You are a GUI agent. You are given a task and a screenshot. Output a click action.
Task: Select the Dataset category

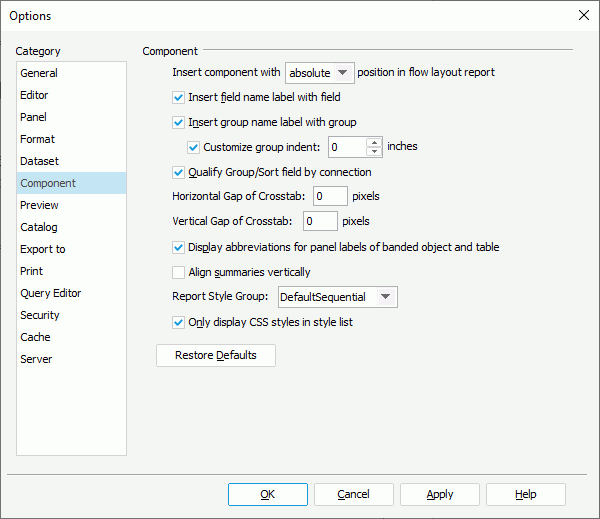coord(71,161)
